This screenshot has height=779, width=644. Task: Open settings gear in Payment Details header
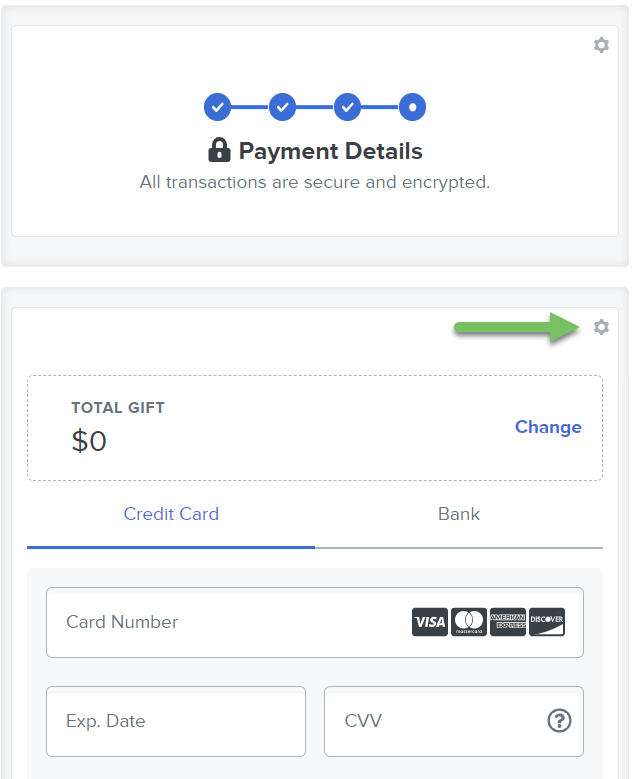pos(601,45)
